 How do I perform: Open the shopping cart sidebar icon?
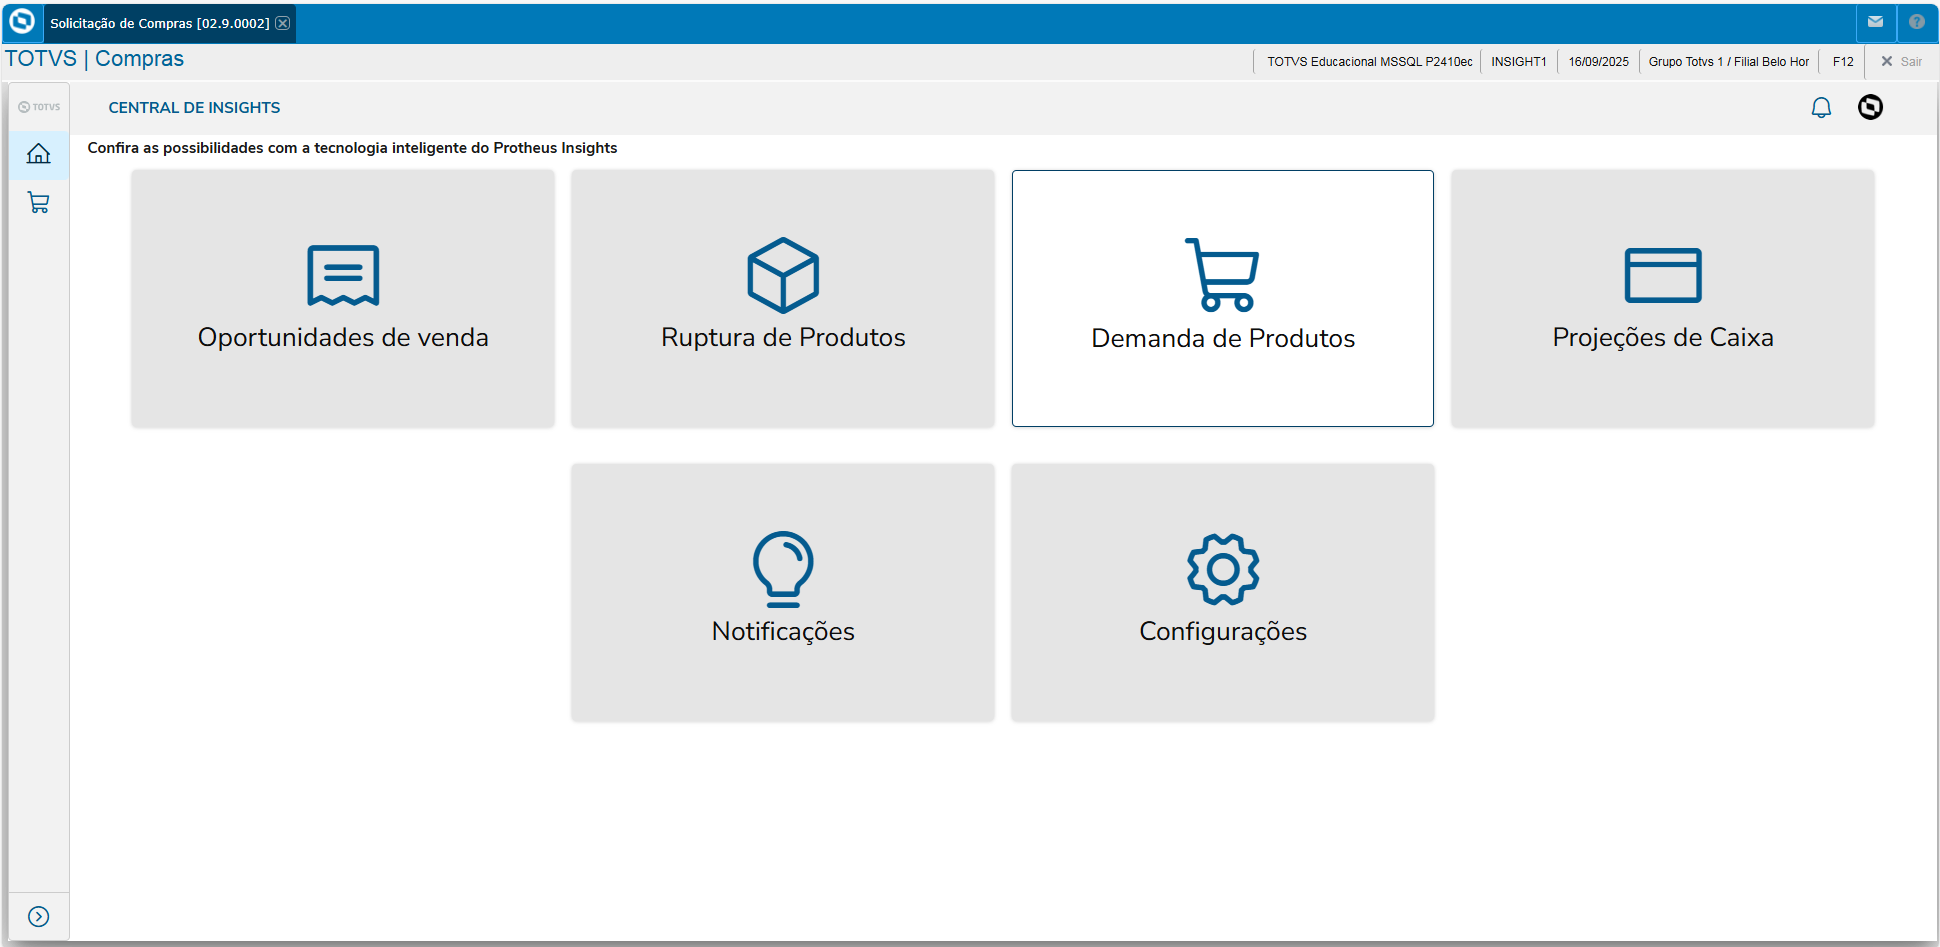pyautogui.click(x=39, y=203)
